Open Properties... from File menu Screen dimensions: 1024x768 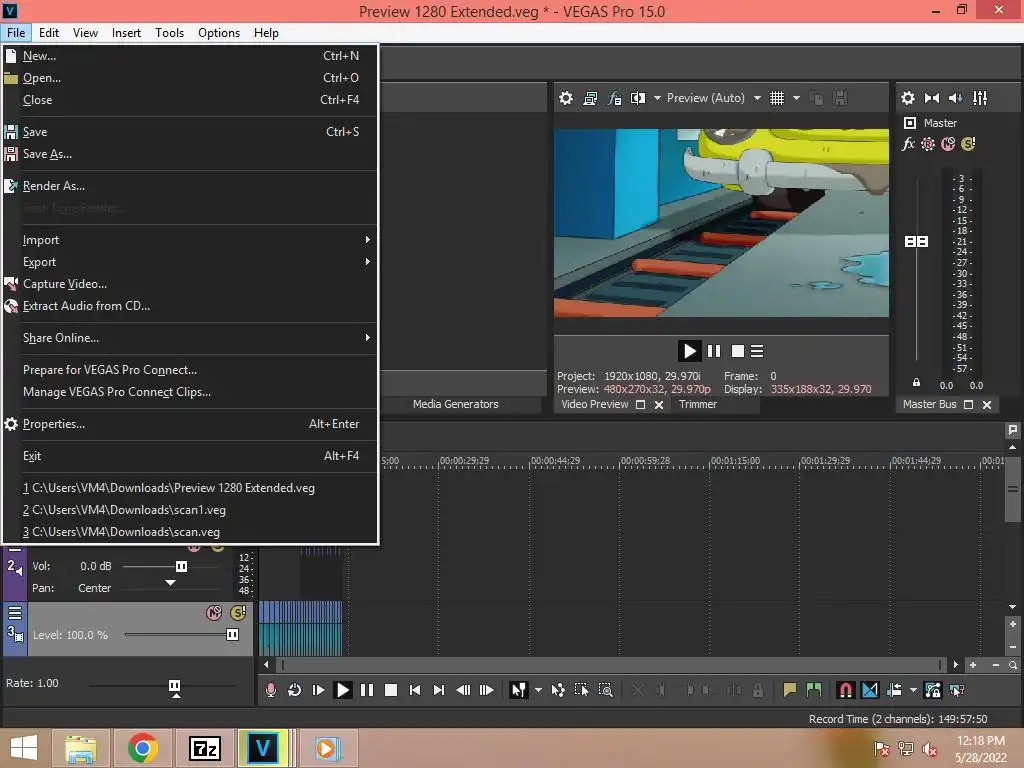189,424
